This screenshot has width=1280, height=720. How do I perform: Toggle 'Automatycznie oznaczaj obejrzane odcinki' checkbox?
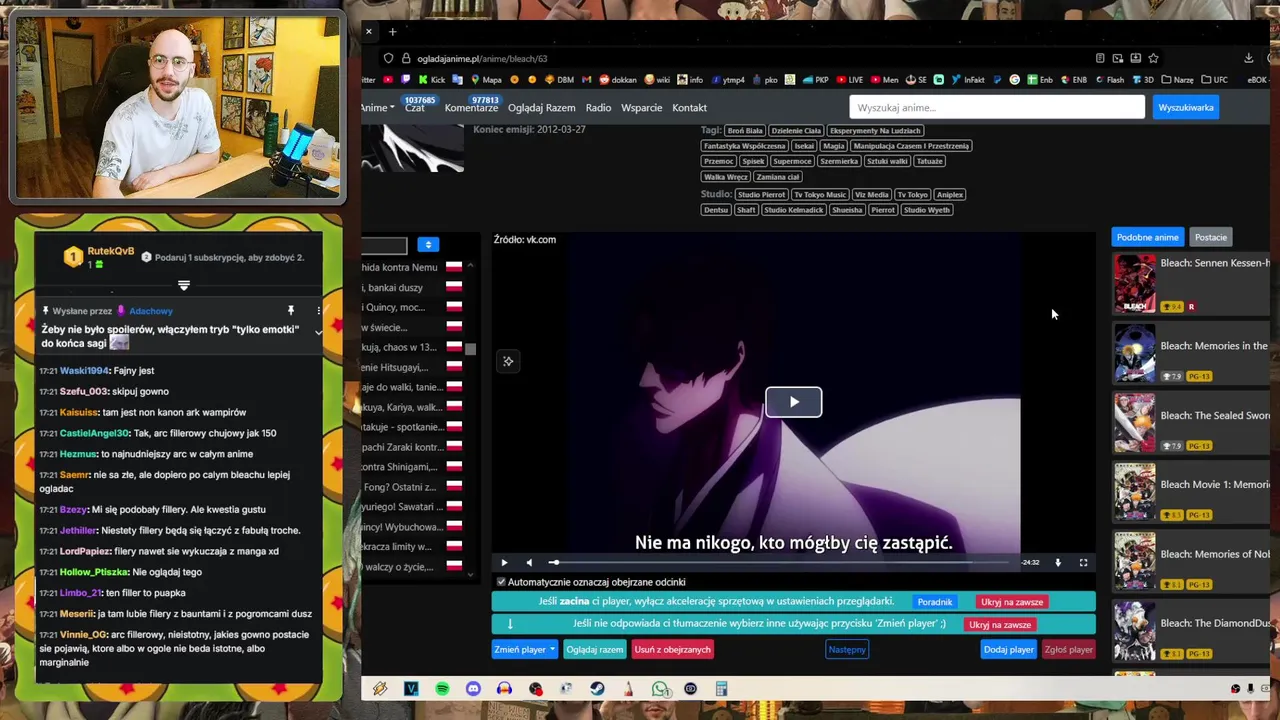tap(501, 582)
